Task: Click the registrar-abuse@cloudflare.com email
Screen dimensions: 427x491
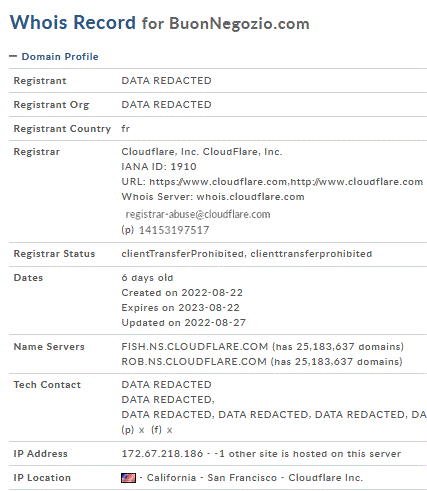Action: 198,214
